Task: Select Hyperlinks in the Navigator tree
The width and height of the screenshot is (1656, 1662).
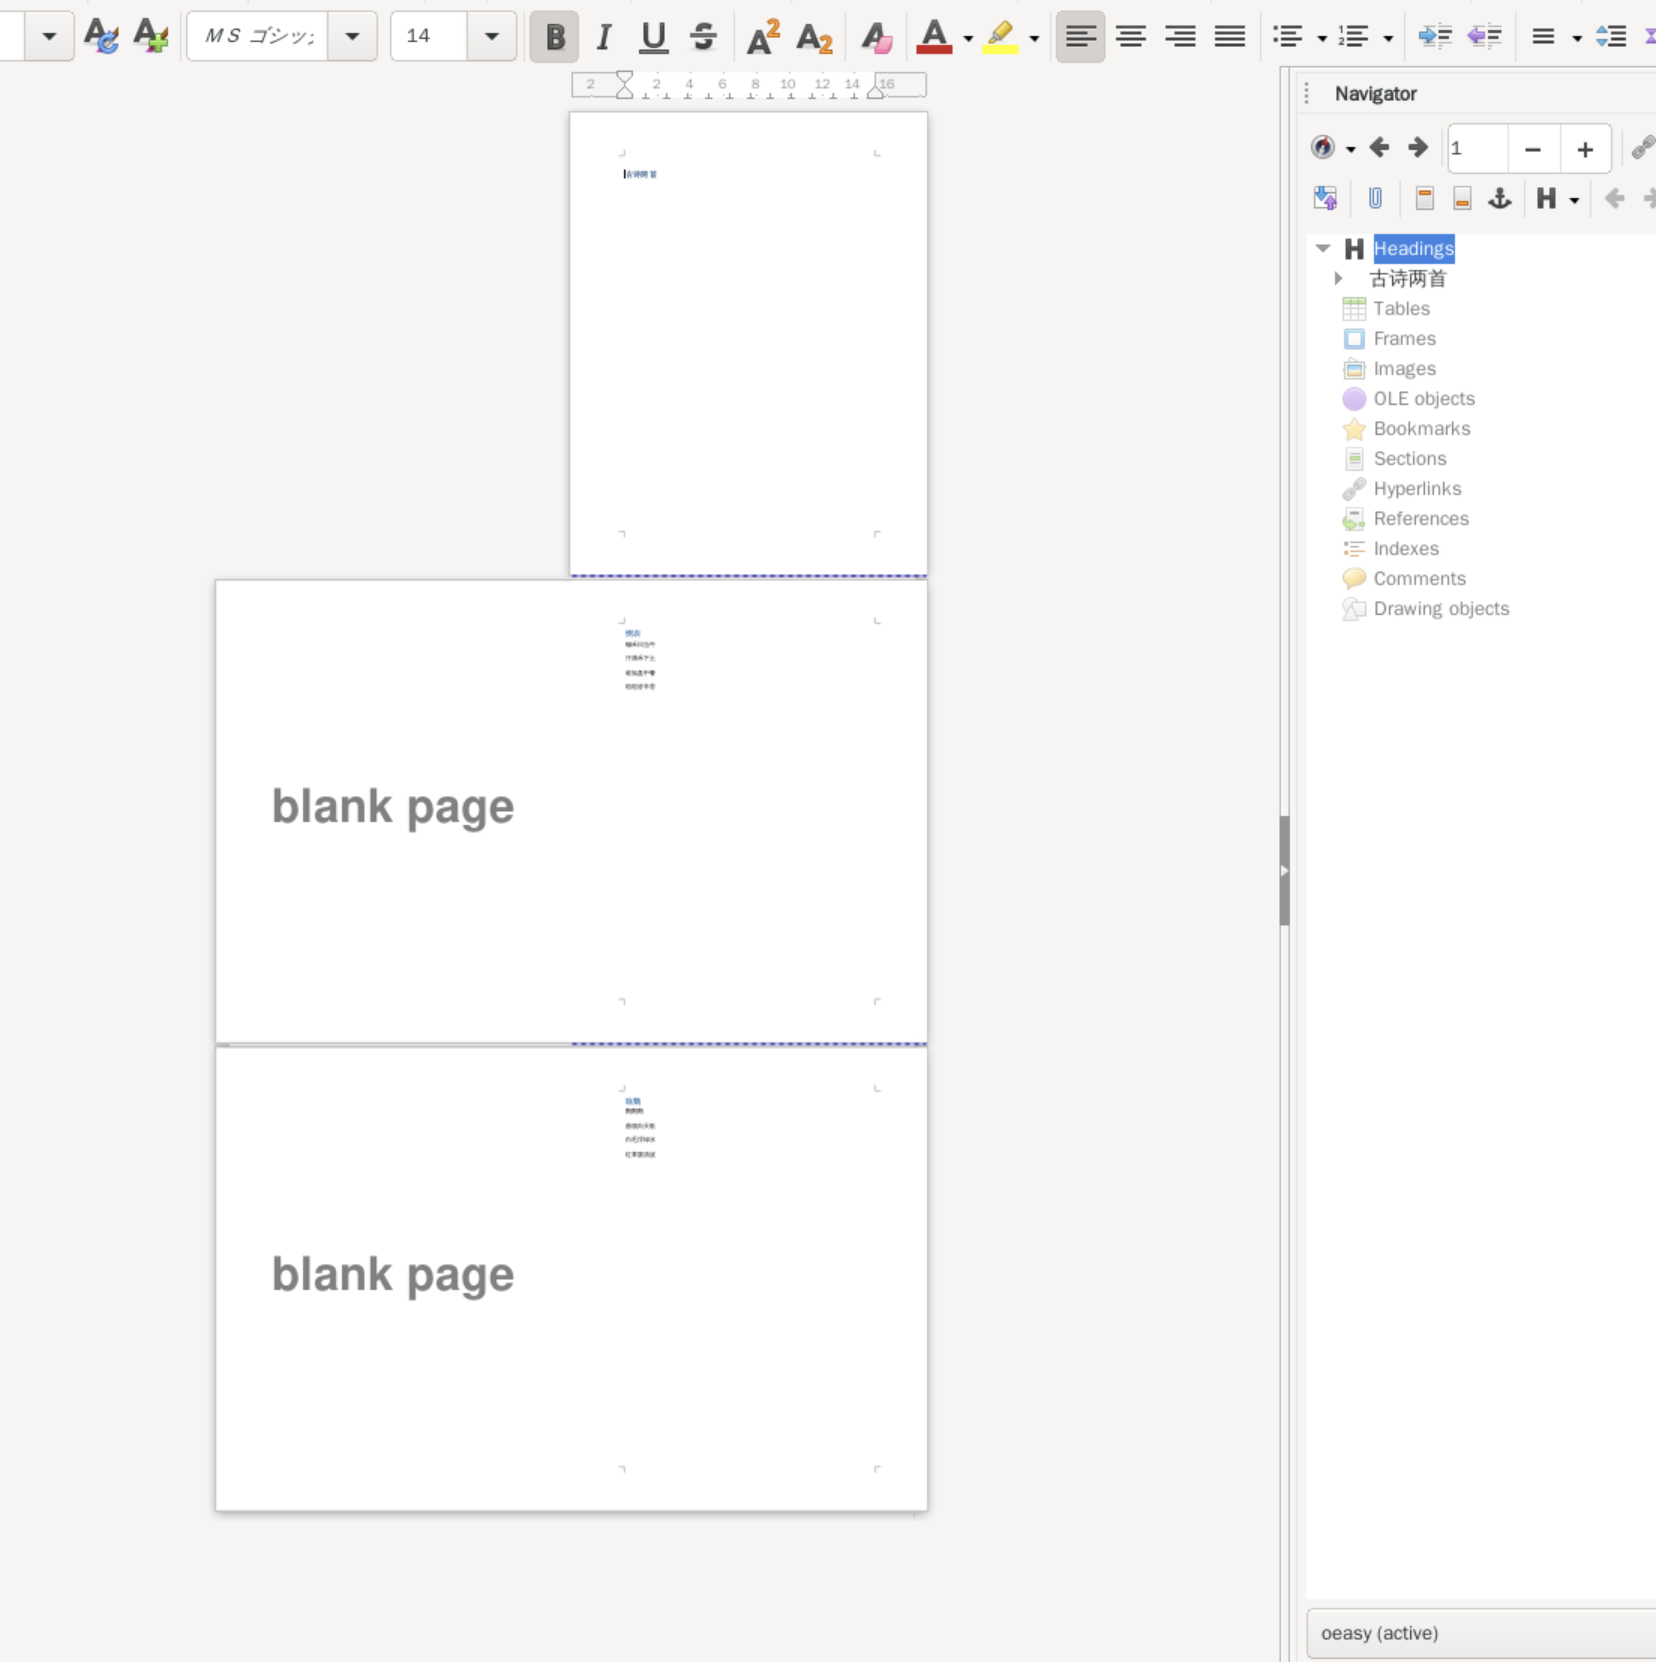Action: pos(1417,488)
